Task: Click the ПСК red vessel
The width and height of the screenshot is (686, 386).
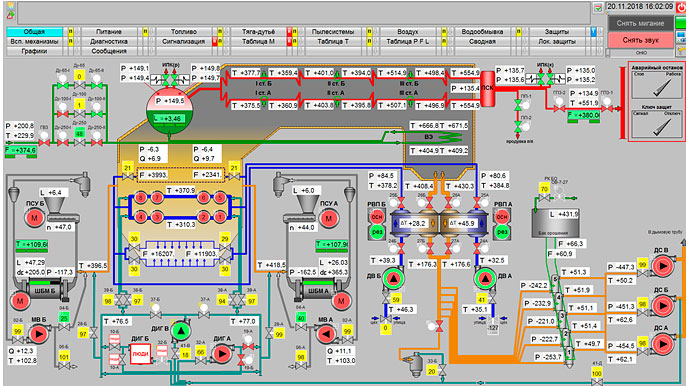Action: (487, 89)
